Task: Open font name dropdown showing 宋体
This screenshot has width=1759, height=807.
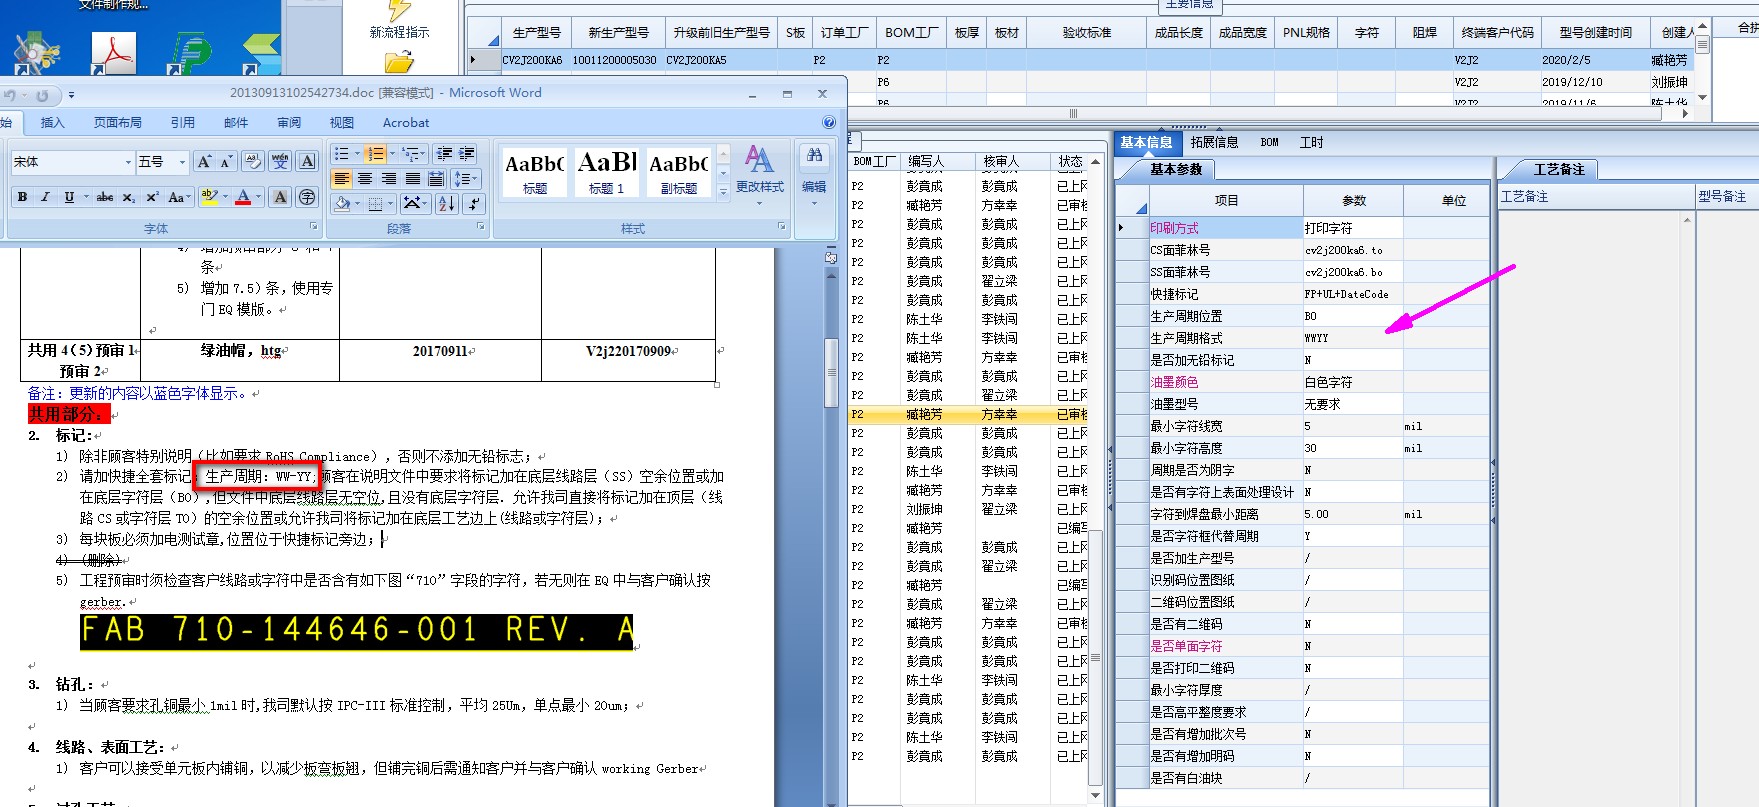Action: tap(128, 162)
